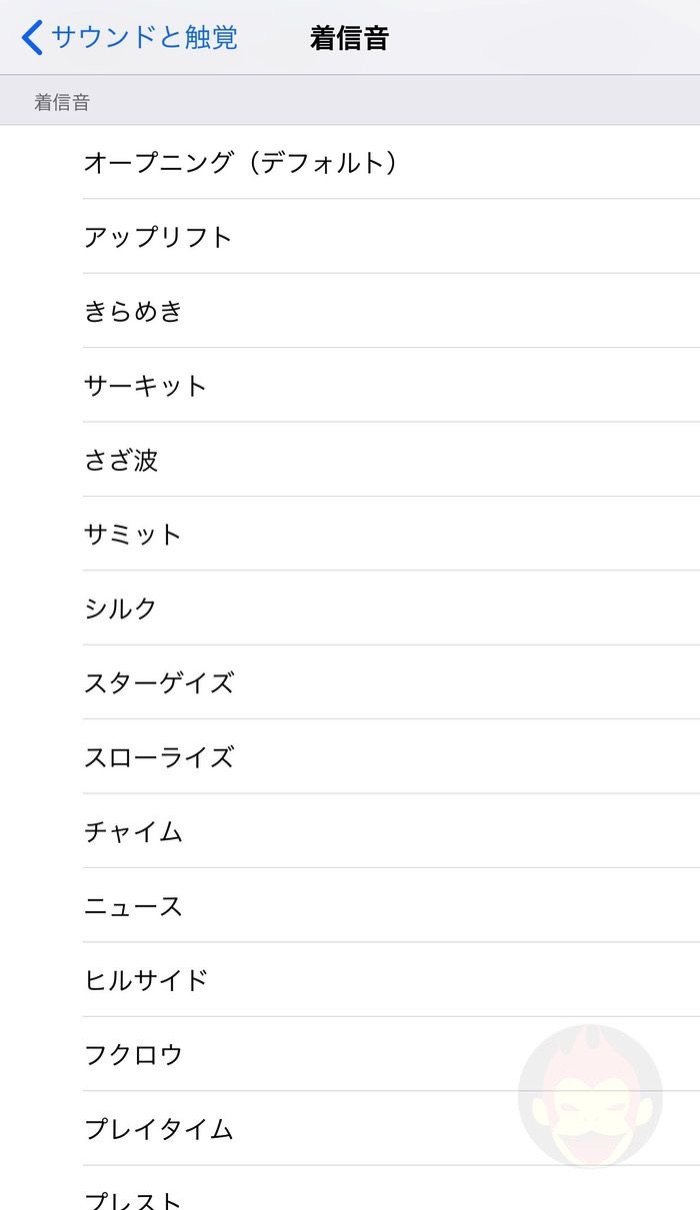
Task: Click the red monkey watermark logo
Action: click(x=590, y=1096)
